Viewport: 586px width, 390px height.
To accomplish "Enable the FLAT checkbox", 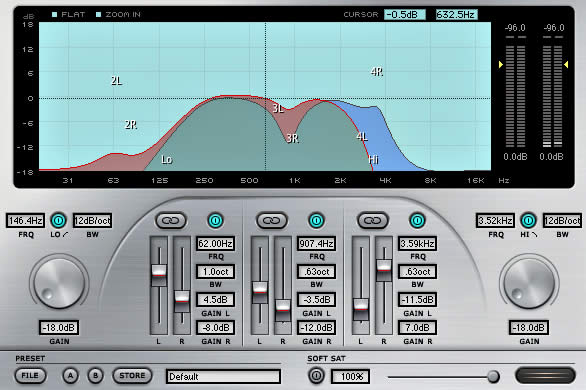I will (55, 15).
